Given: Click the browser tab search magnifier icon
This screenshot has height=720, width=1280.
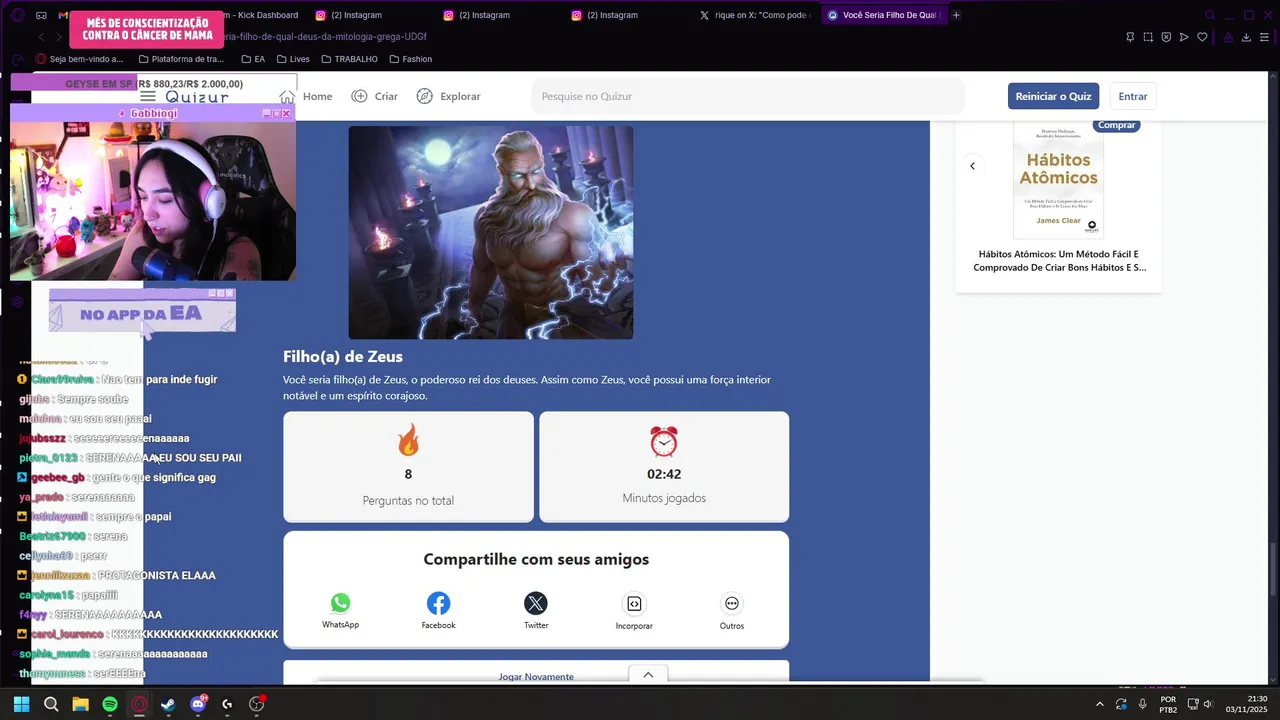Looking at the screenshot, I should click(x=1210, y=15).
